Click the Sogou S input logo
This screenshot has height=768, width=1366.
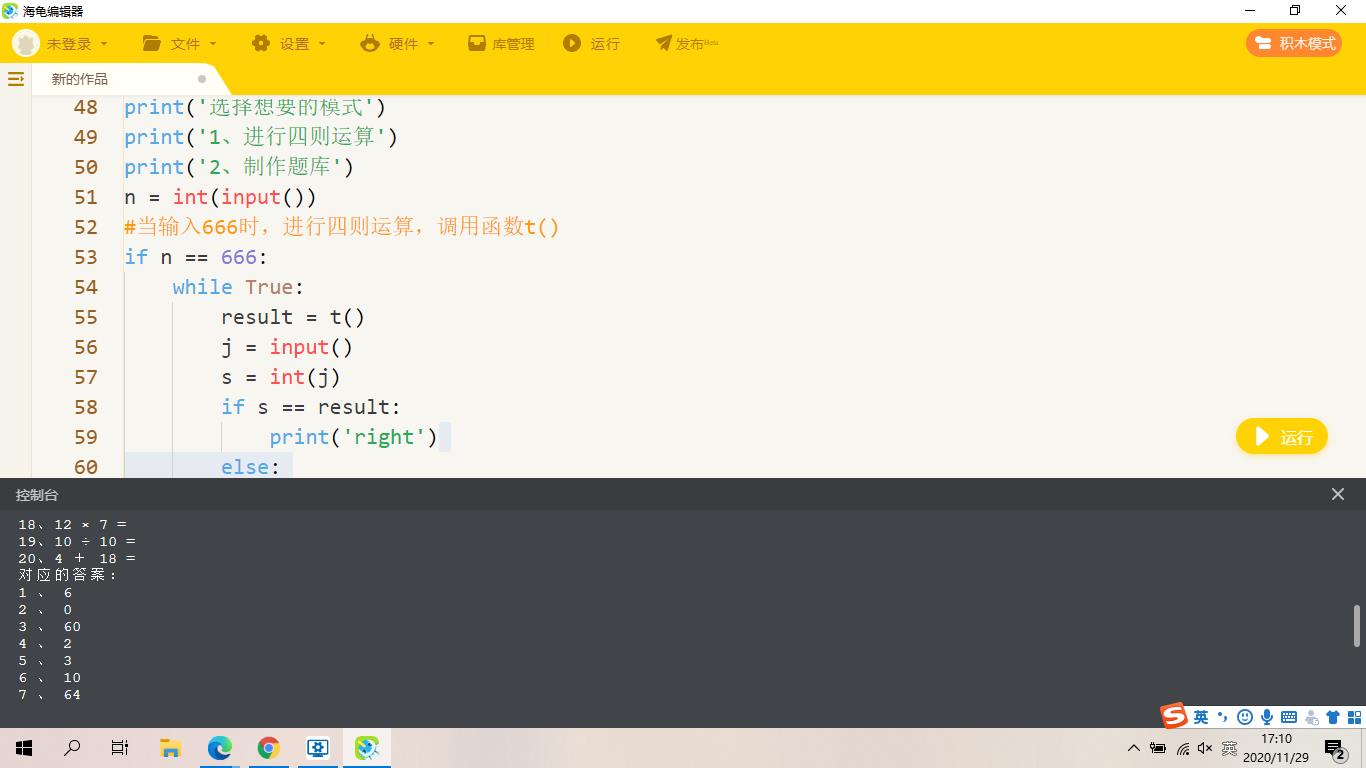(1174, 715)
